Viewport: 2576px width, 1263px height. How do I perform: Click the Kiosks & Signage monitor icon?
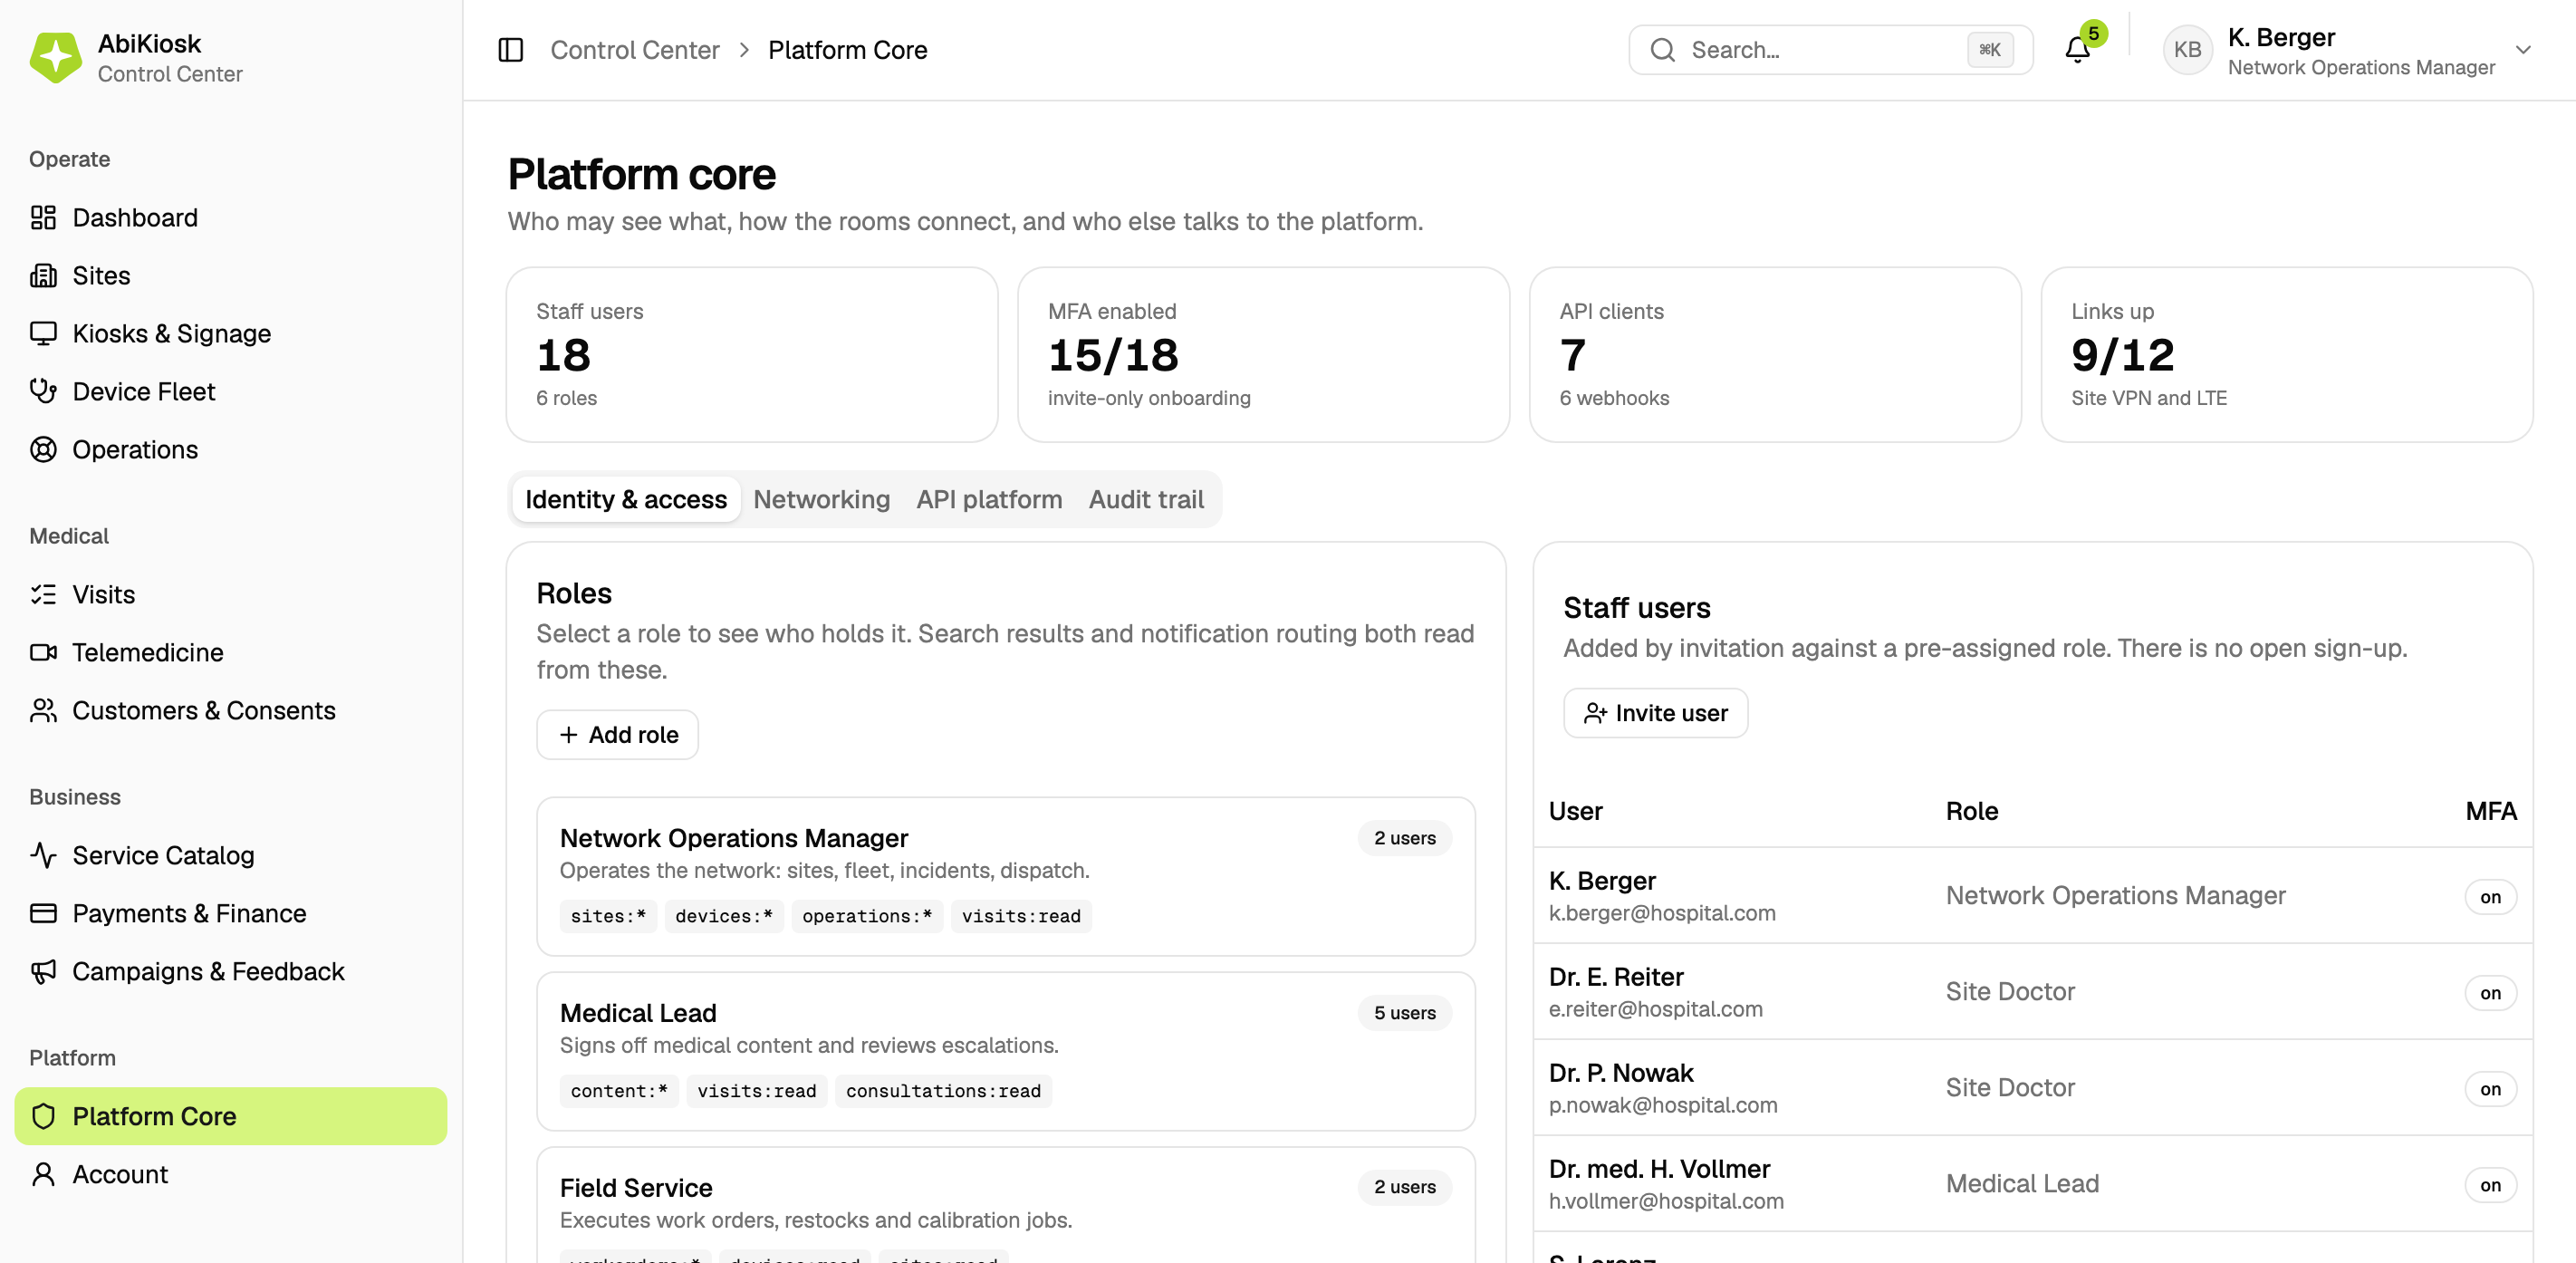pos(43,333)
